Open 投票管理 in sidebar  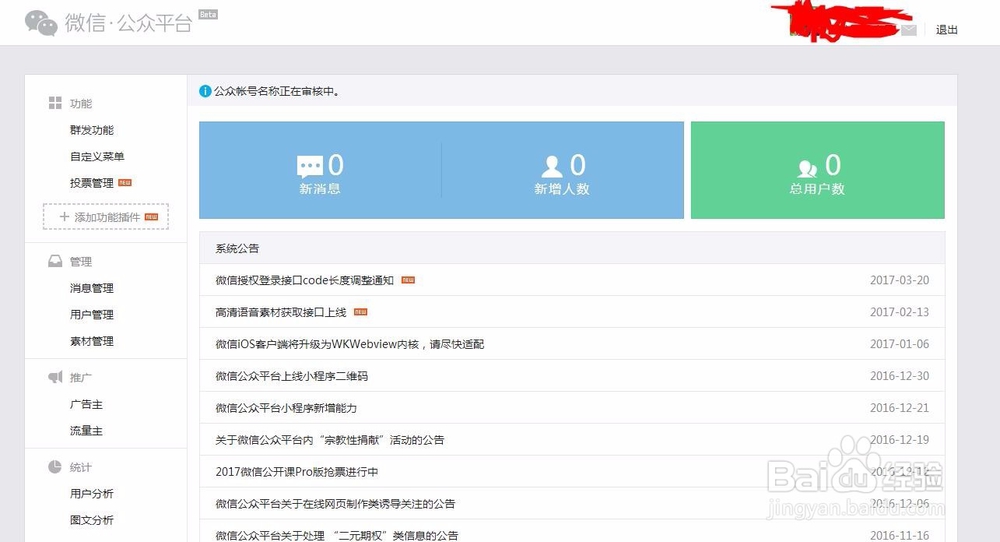coord(92,183)
